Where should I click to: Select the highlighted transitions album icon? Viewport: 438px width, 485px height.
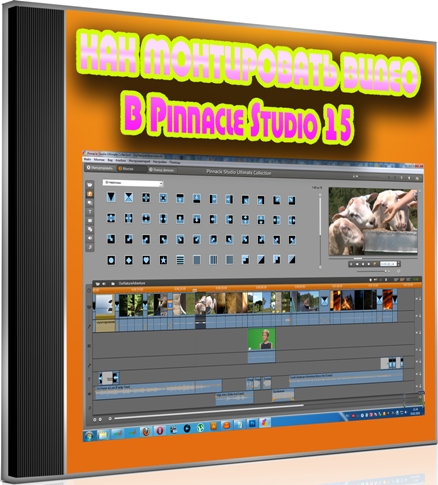90,194
